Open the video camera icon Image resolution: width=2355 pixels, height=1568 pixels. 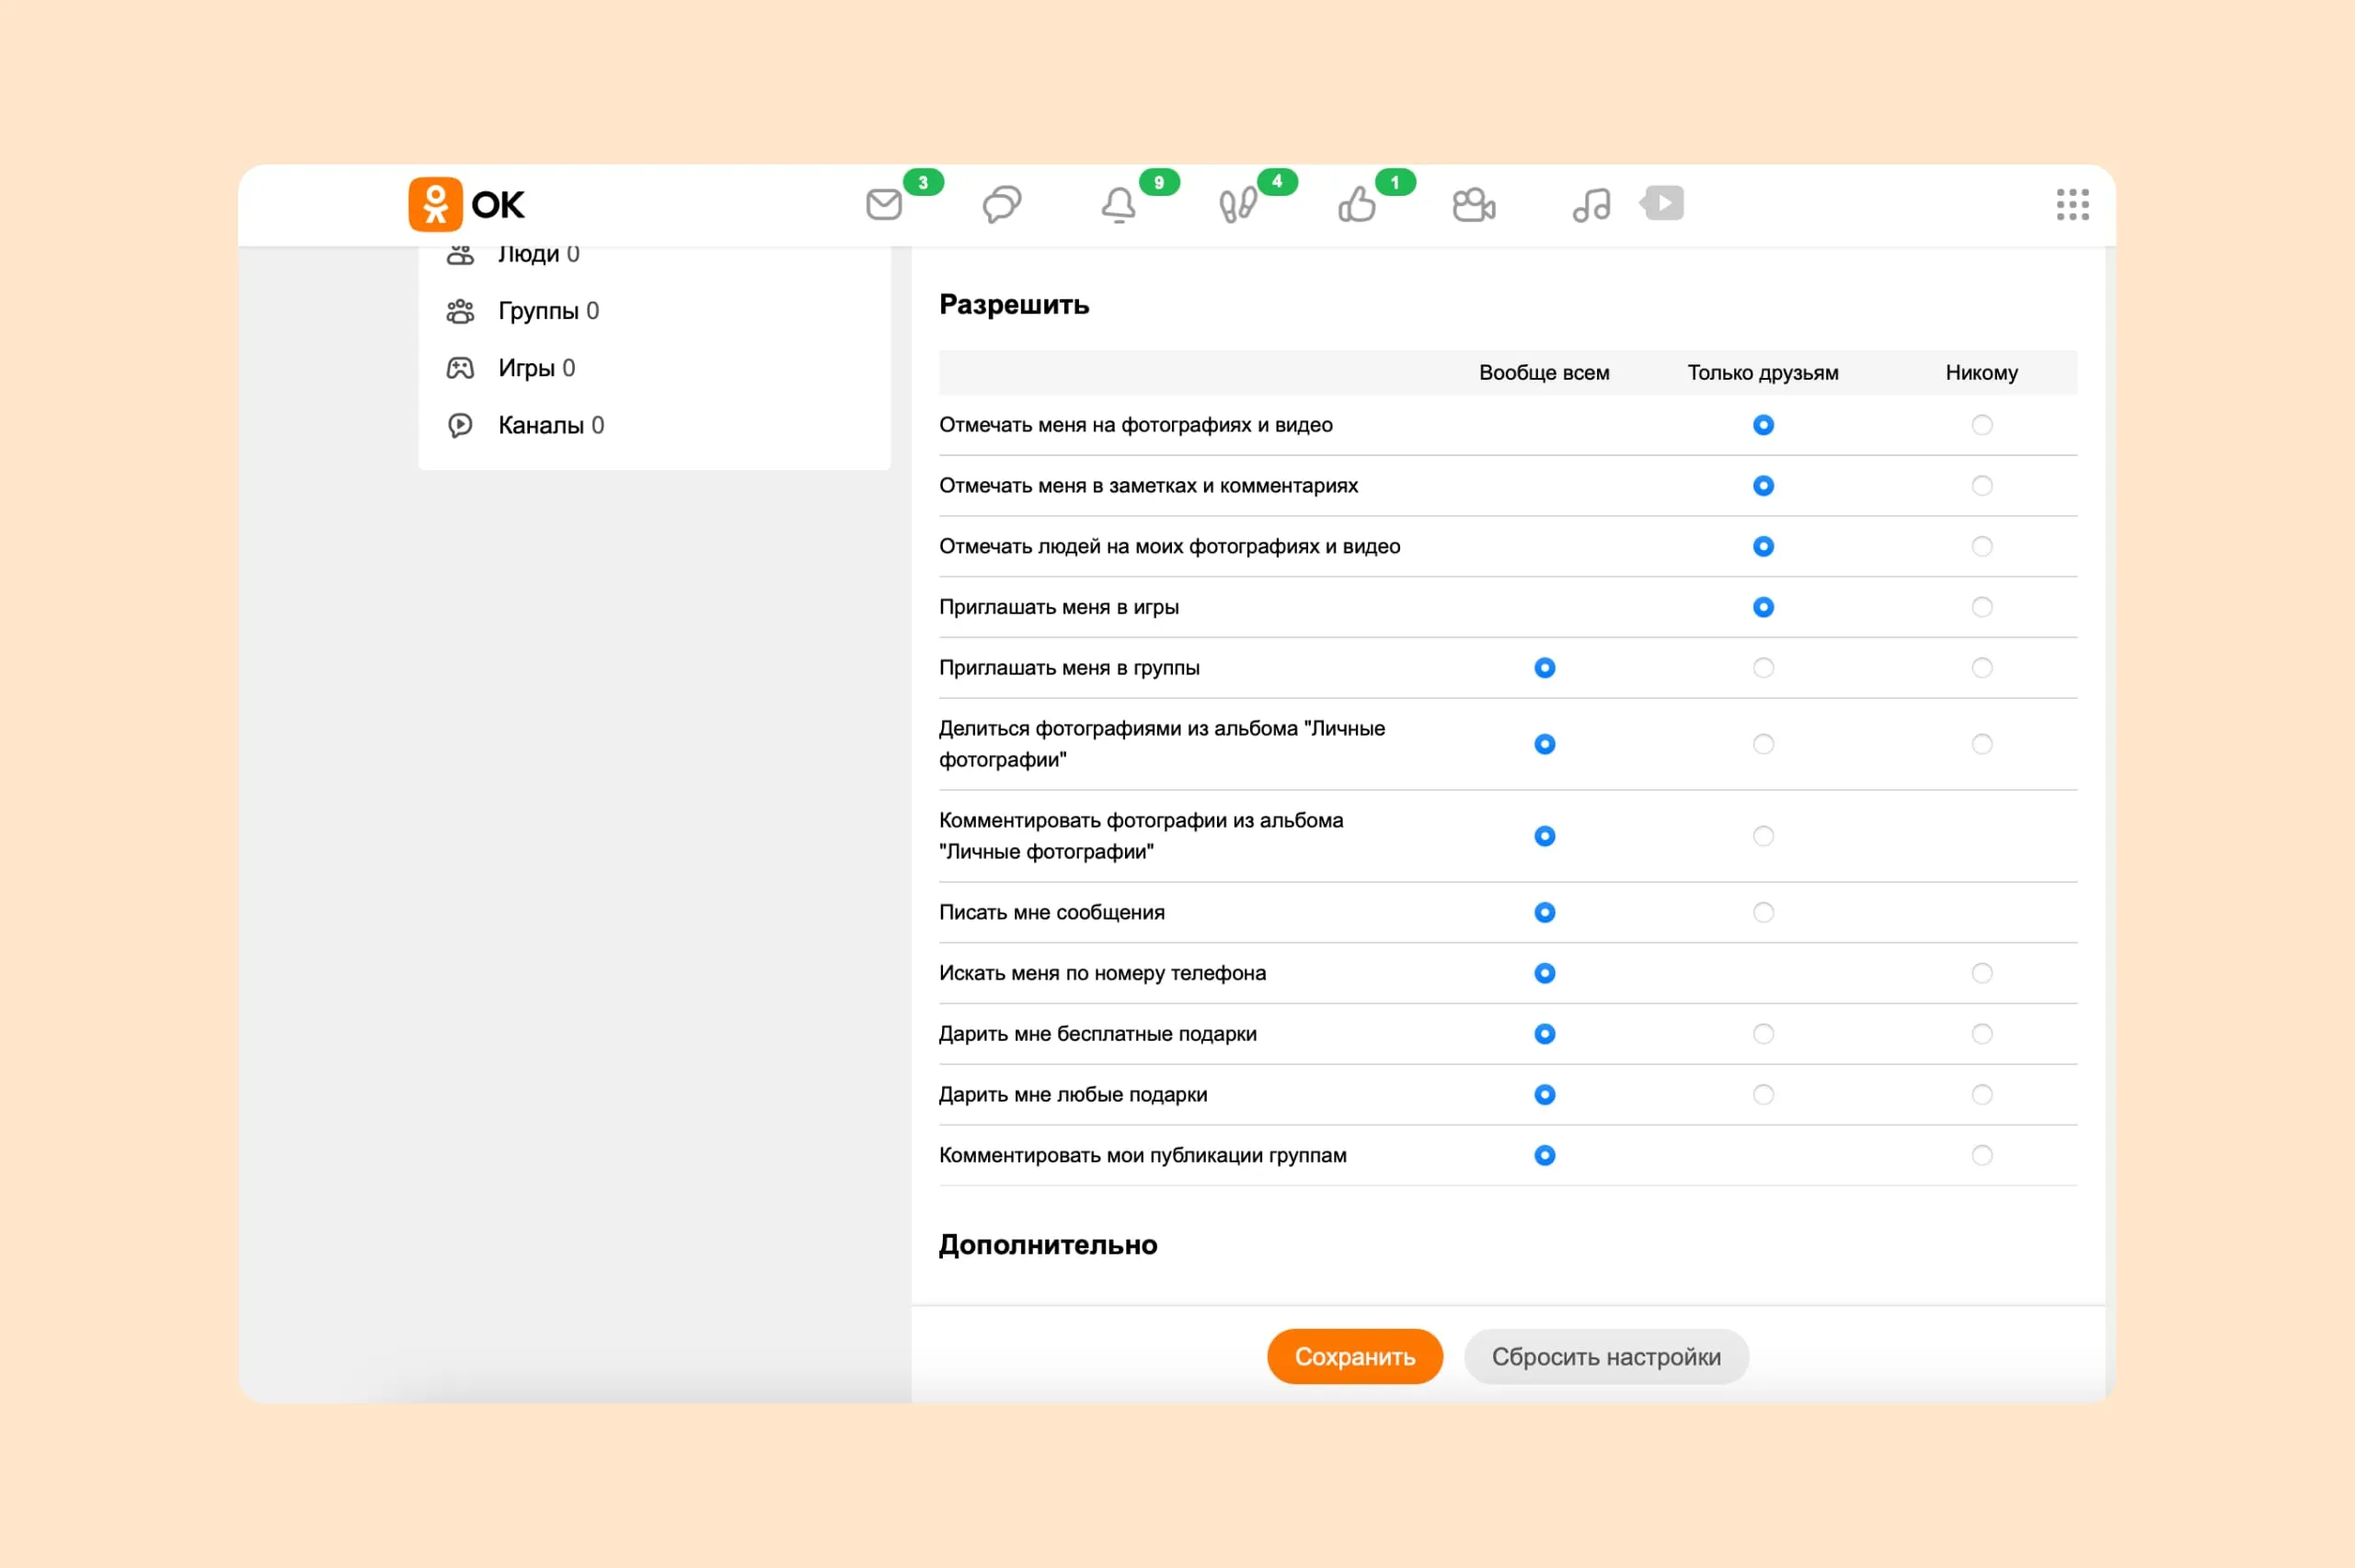click(1473, 205)
